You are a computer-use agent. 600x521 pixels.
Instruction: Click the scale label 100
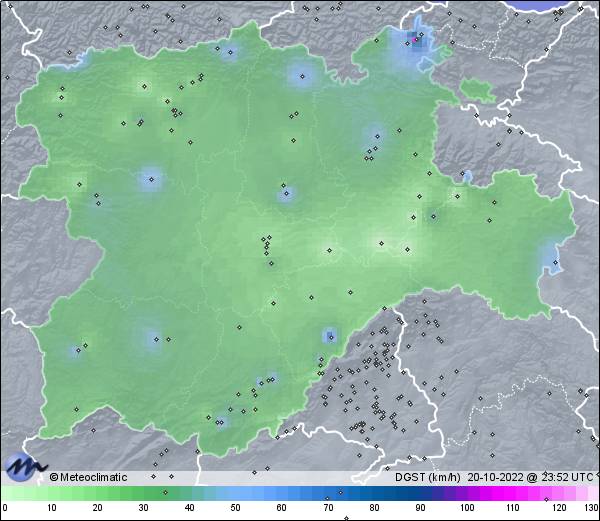(467, 508)
